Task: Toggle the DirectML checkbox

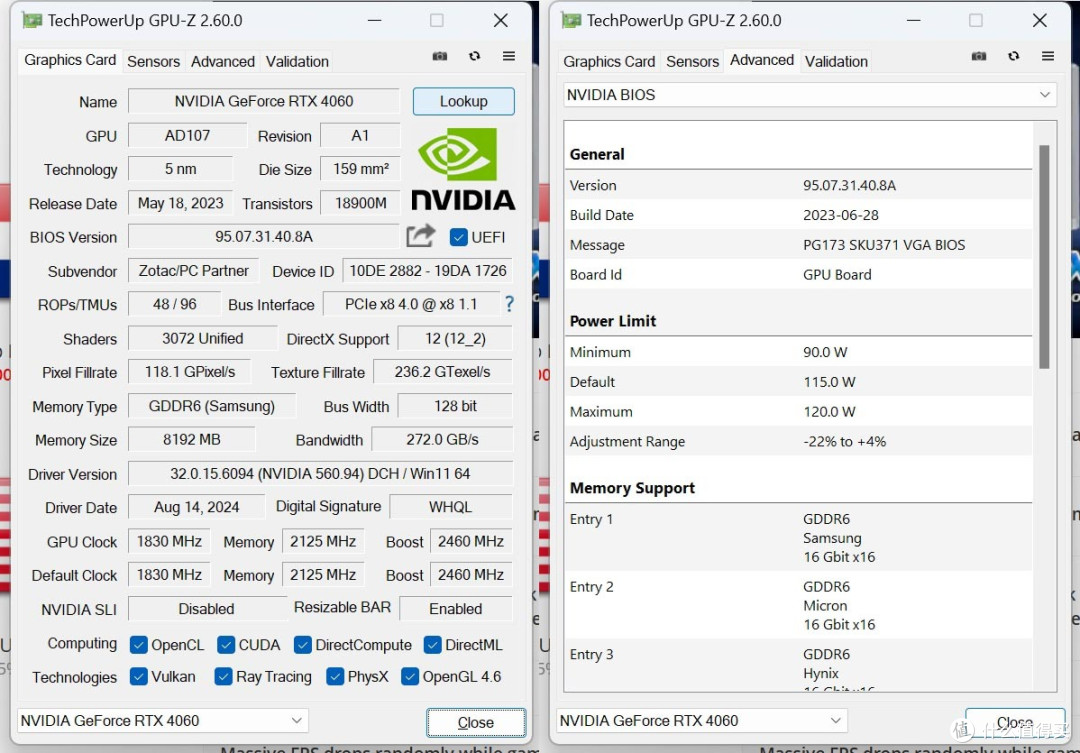Action: pyautogui.click(x=433, y=645)
